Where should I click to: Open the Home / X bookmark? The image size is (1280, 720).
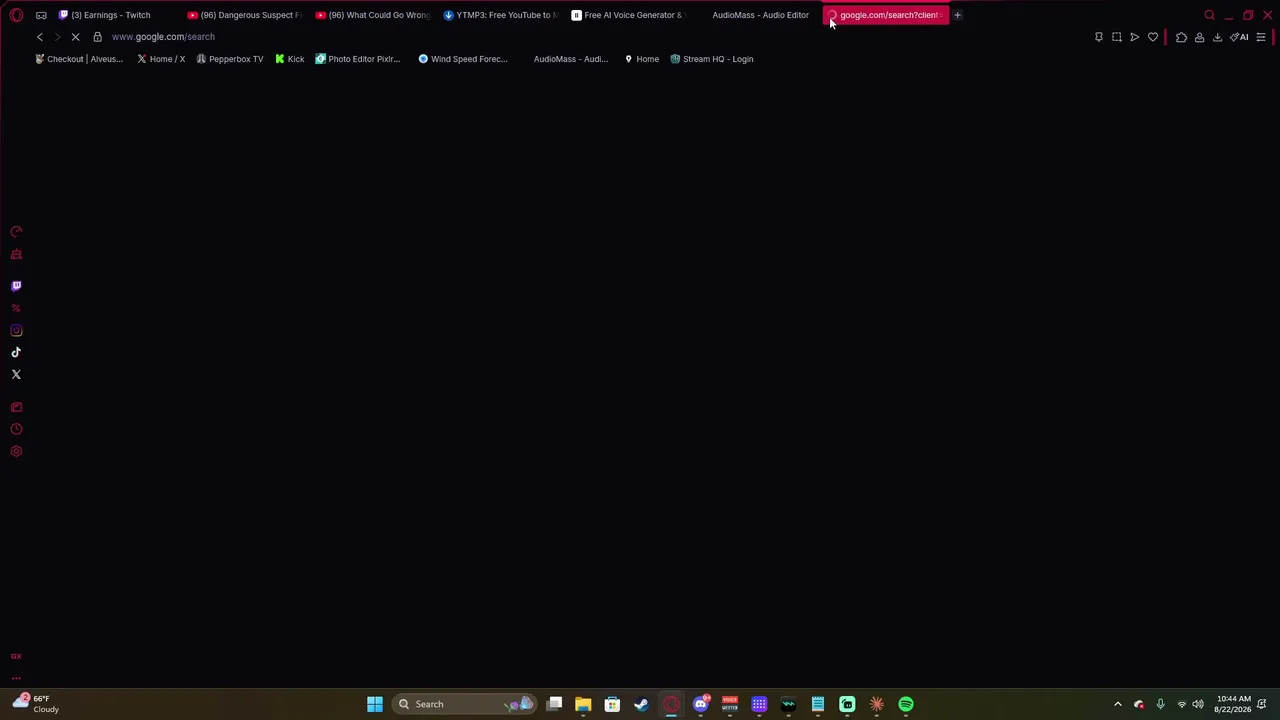(x=161, y=59)
